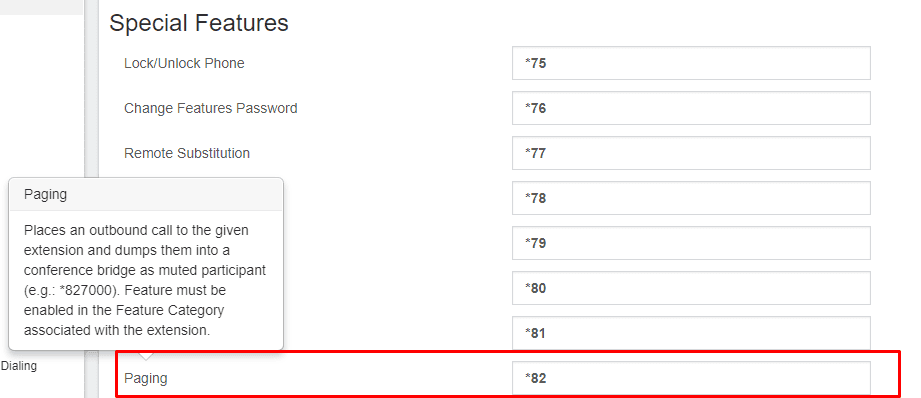Click the Lock/Unlock Phone label
This screenshot has height=398, width=921.
[184, 63]
